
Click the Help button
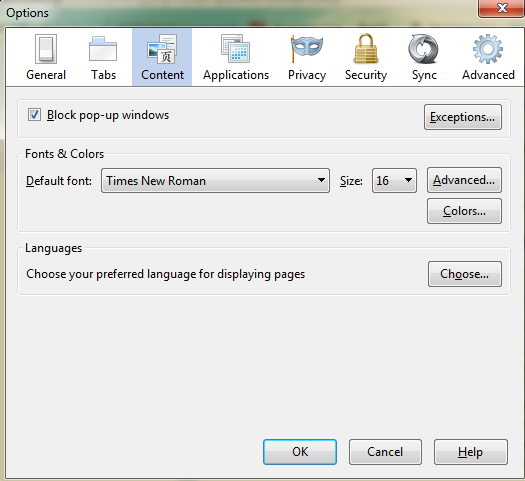click(471, 452)
